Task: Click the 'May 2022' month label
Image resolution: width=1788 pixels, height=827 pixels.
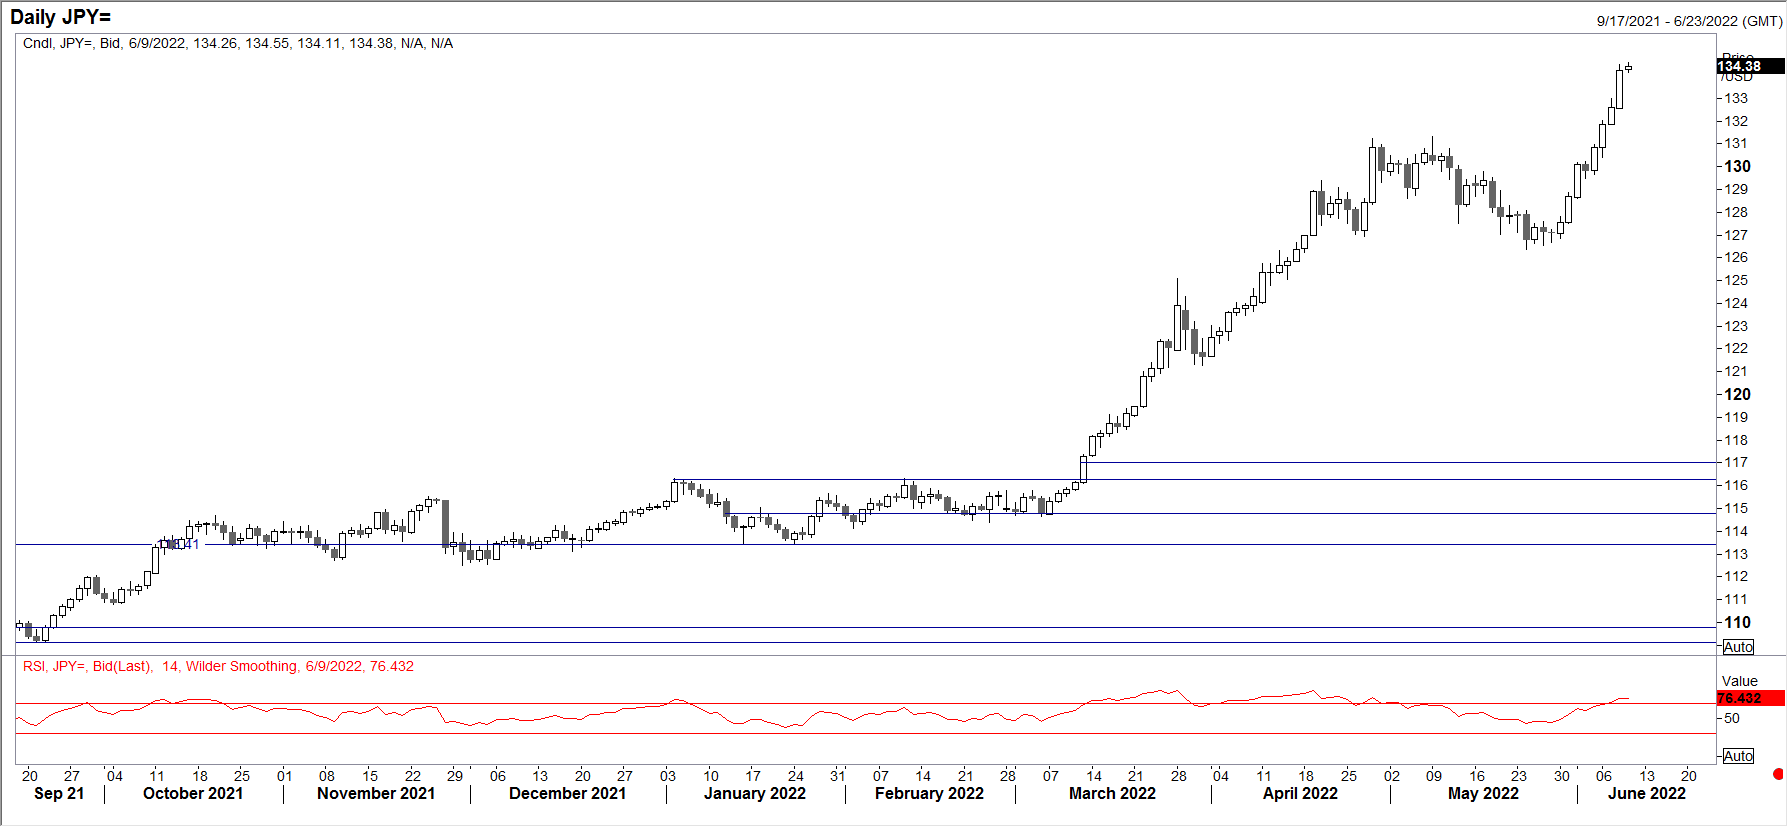Action: tap(1483, 793)
